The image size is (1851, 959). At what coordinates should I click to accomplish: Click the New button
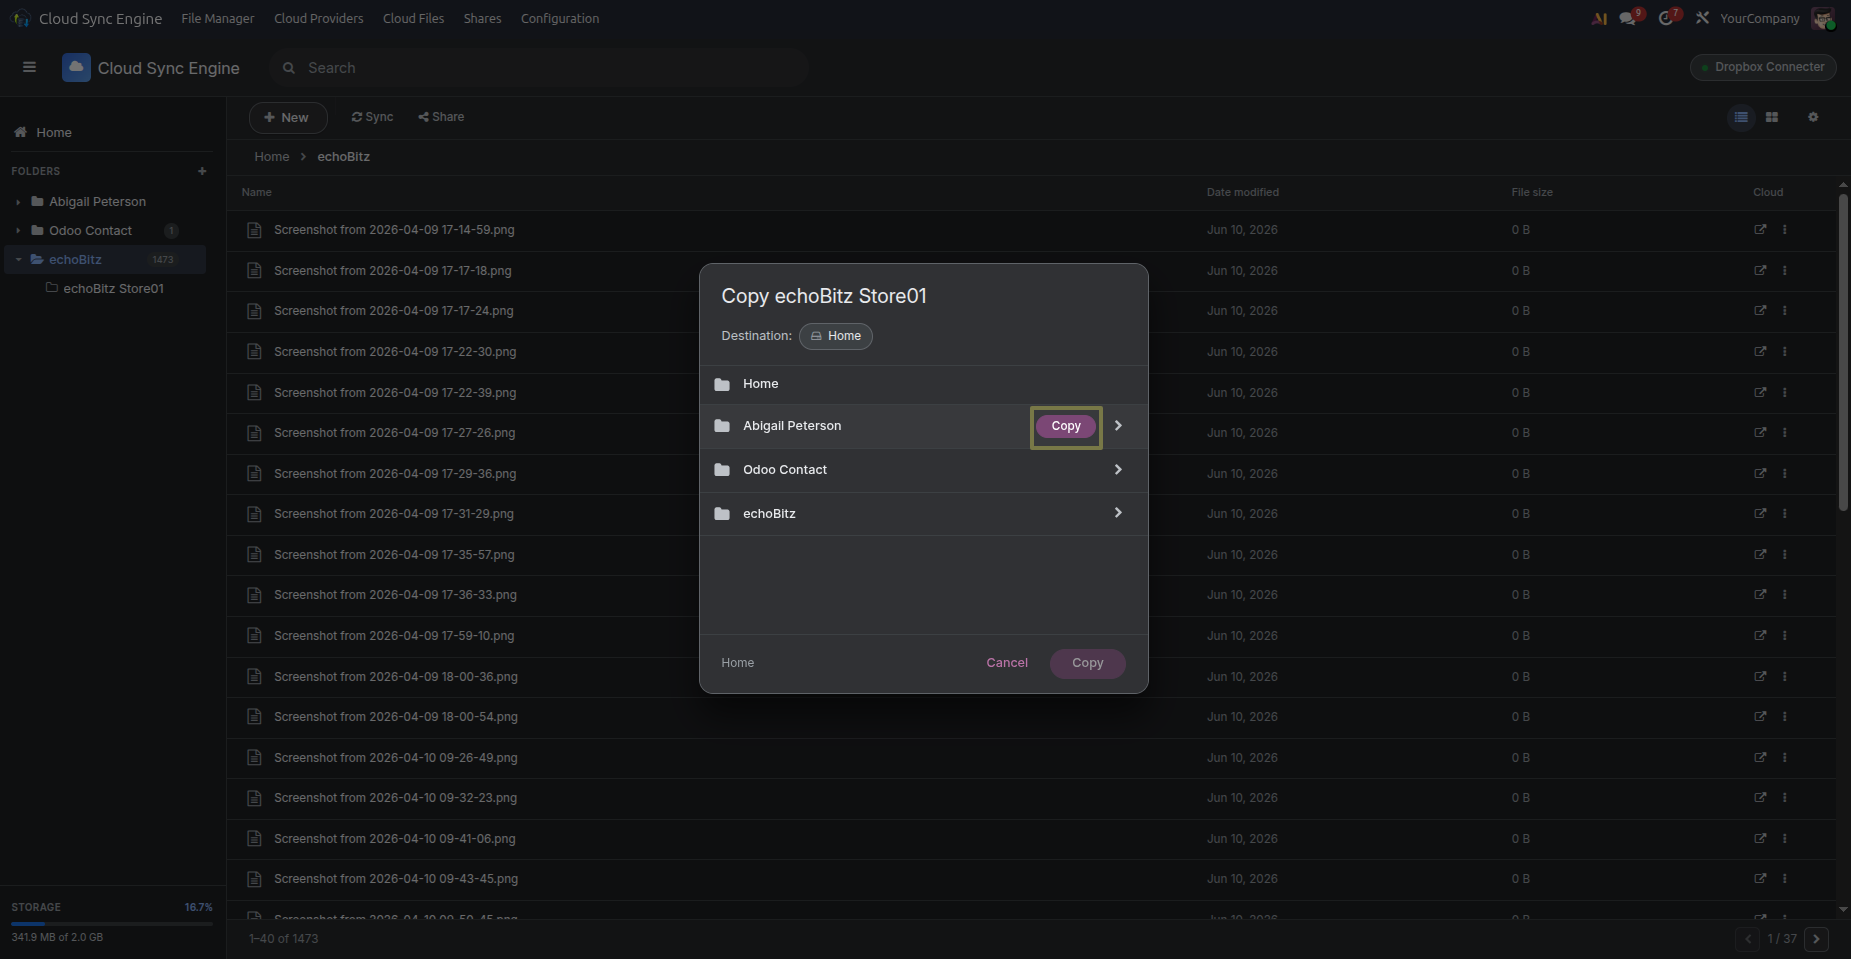coord(287,117)
